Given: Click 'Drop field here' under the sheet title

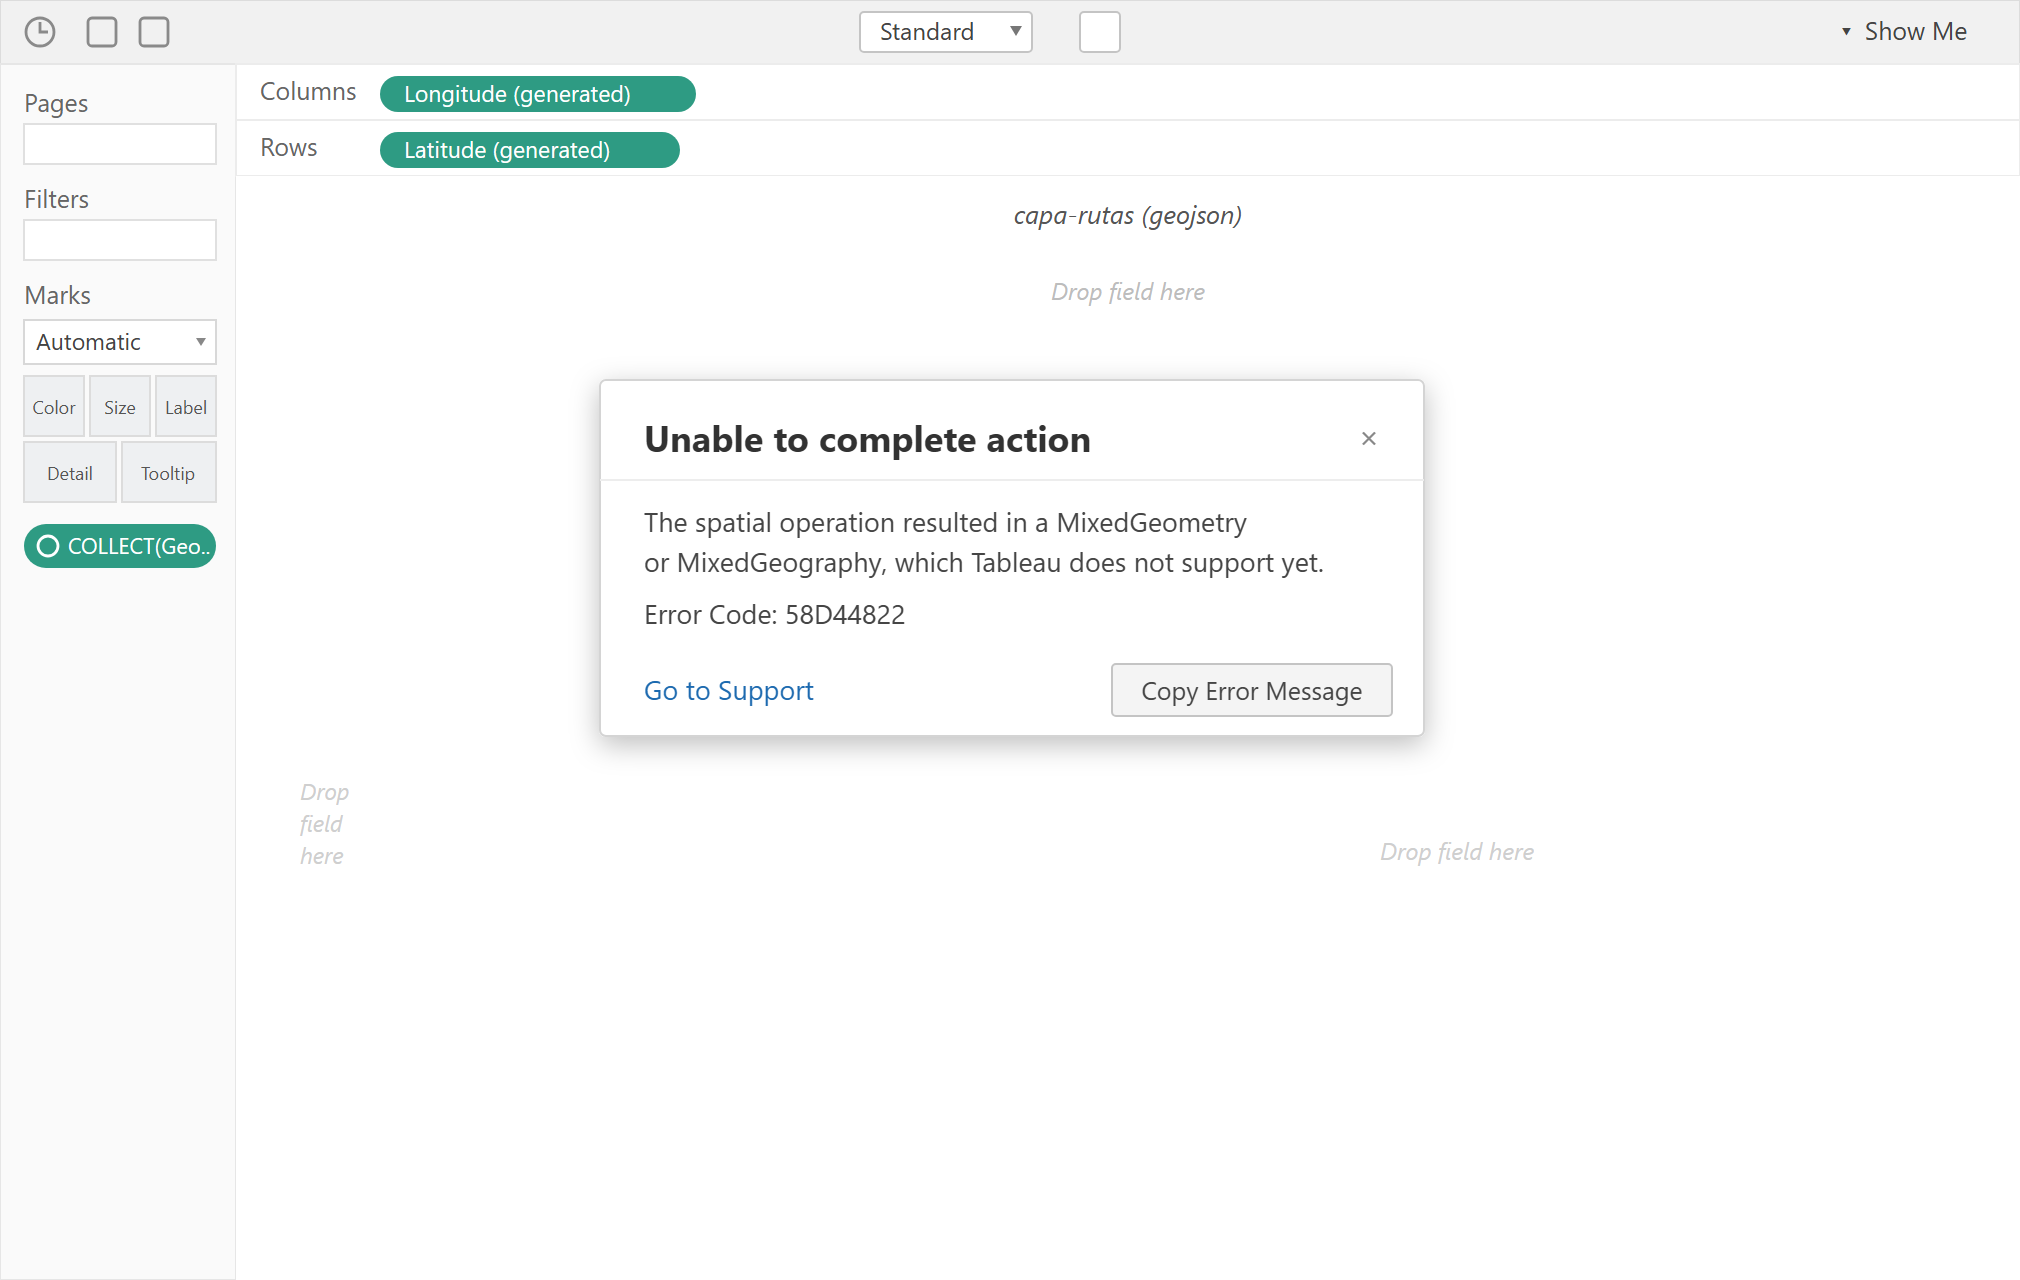Looking at the screenshot, I should point(1128,292).
